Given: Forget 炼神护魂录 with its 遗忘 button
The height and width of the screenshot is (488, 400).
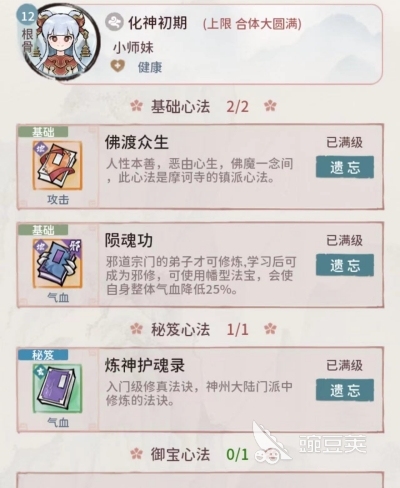Looking at the screenshot, I should (345, 390).
